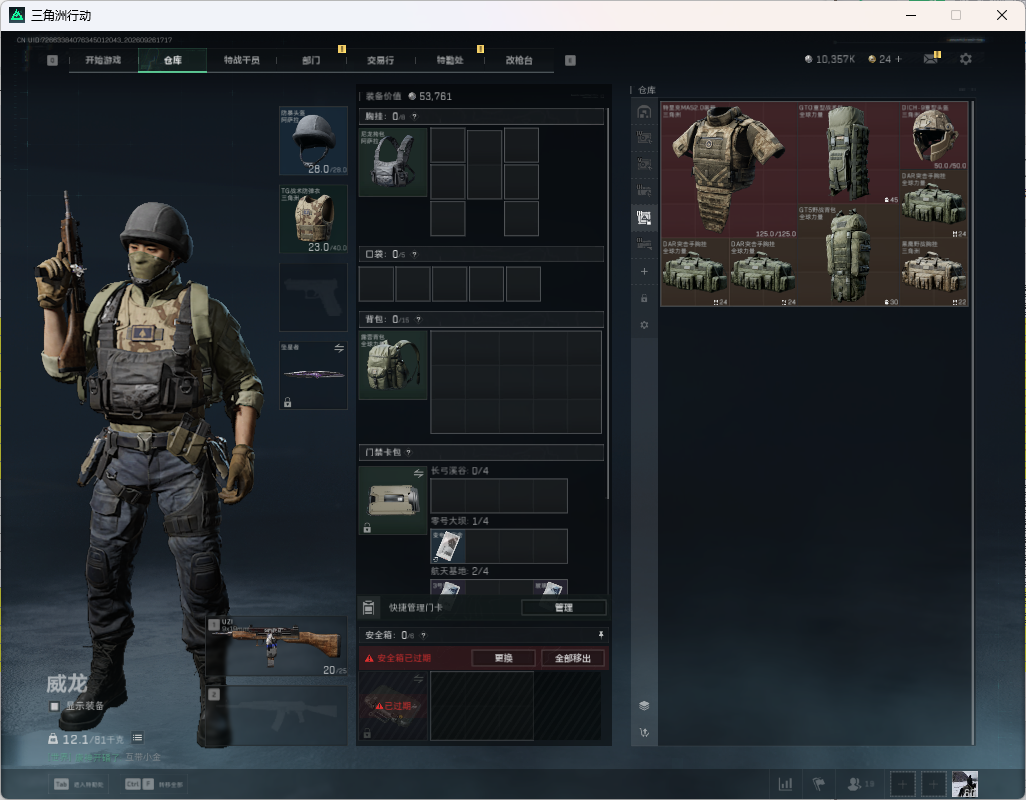Open the 特勤处 tab
Viewport: 1026px width, 800px height.
point(450,60)
